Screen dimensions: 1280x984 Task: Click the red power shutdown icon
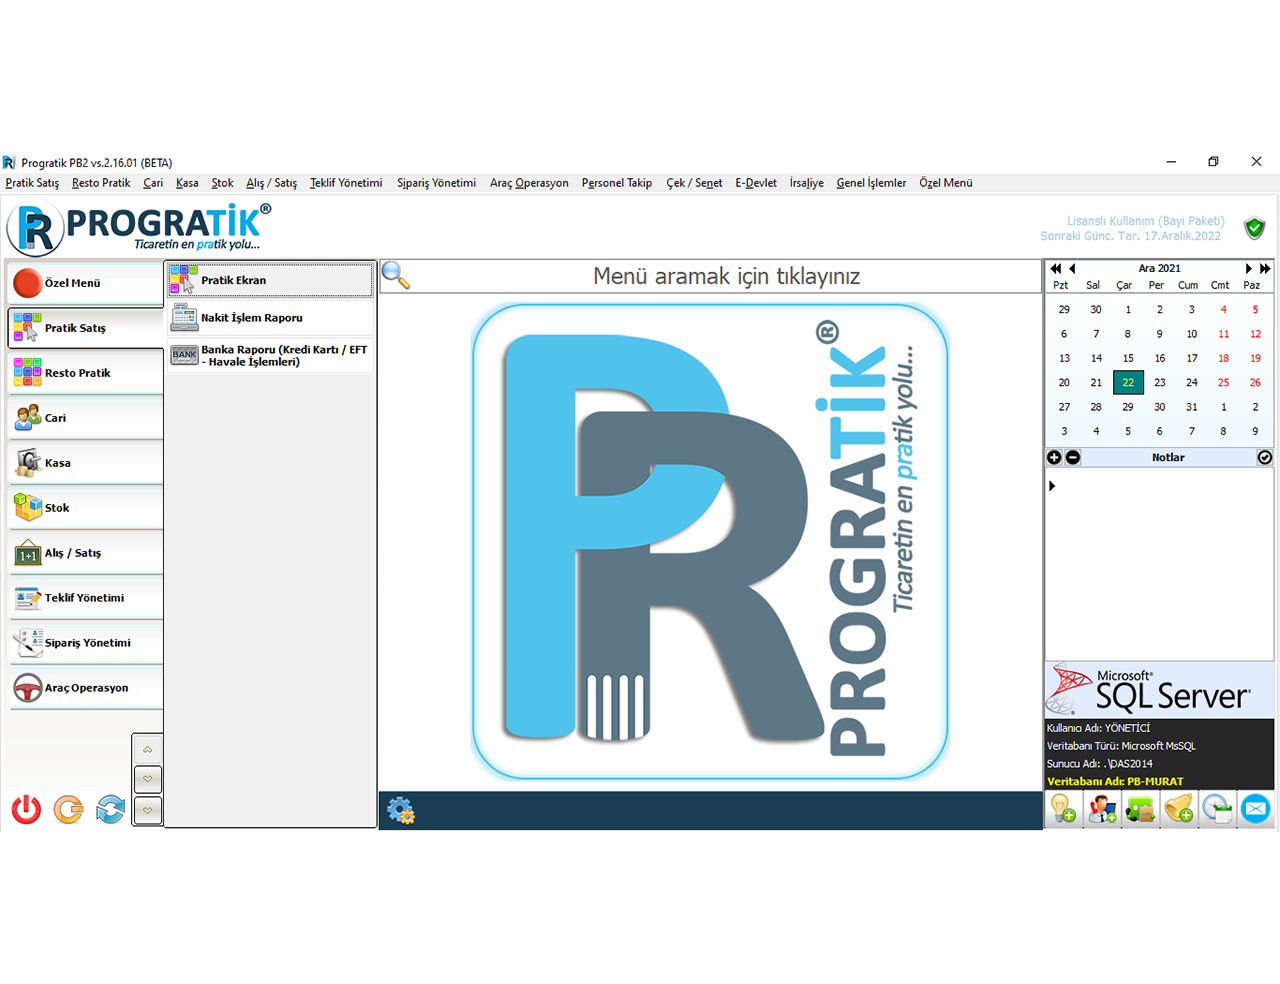click(x=26, y=809)
